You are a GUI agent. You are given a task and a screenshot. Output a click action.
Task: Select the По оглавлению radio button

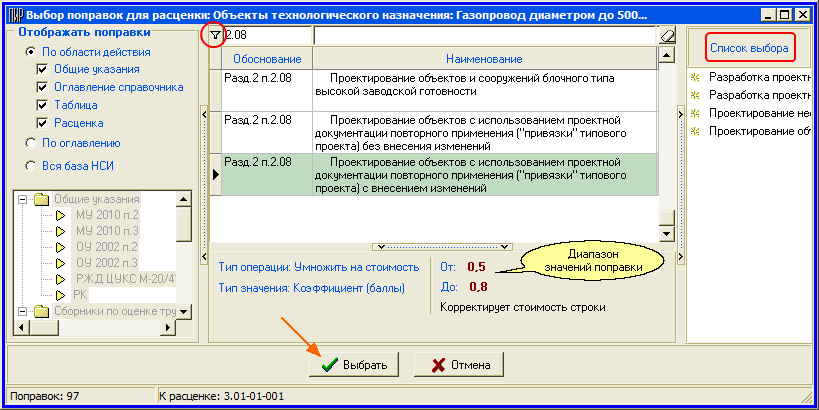pos(30,143)
